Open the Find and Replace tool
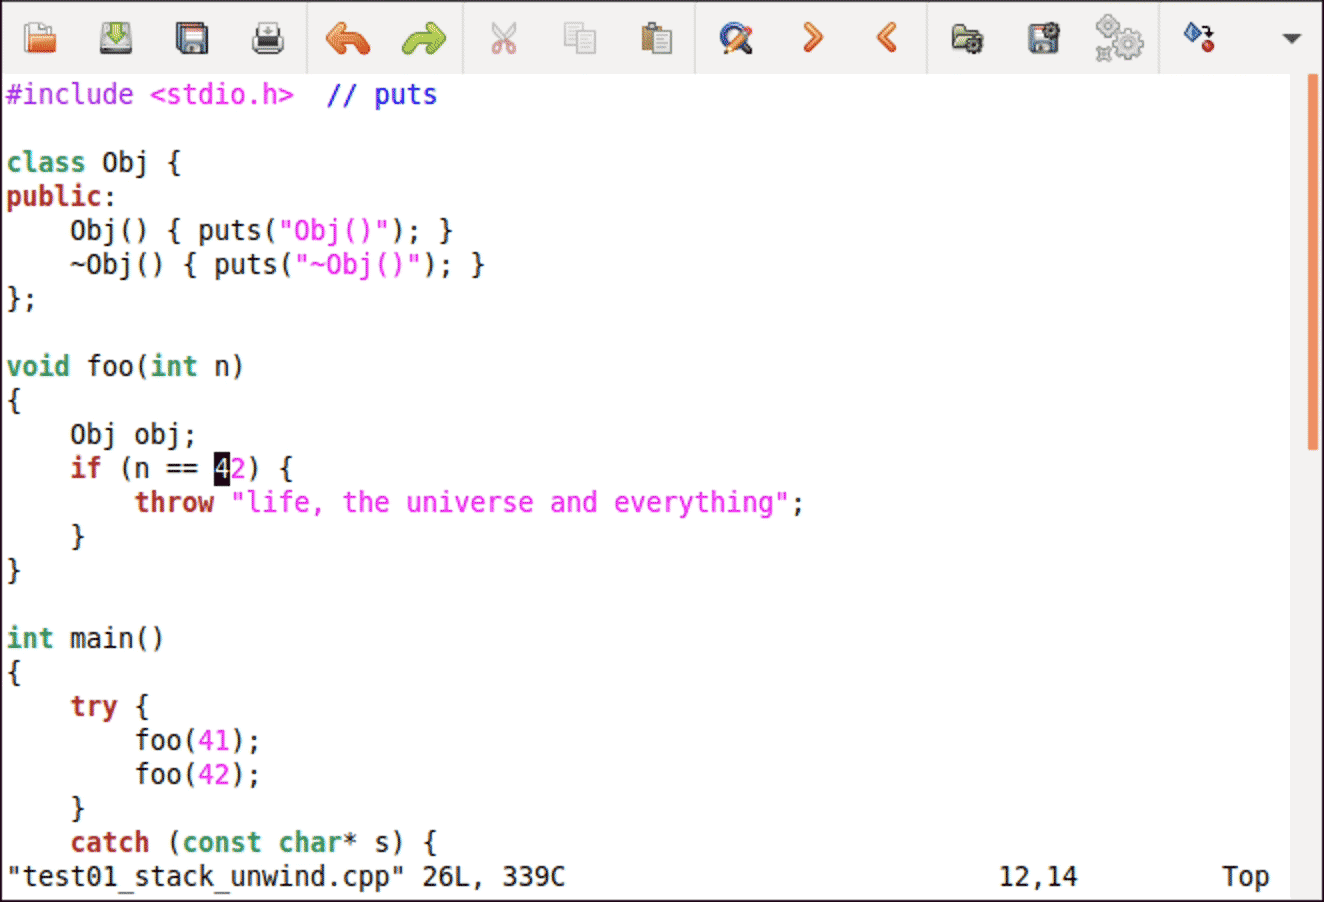 [x=735, y=38]
